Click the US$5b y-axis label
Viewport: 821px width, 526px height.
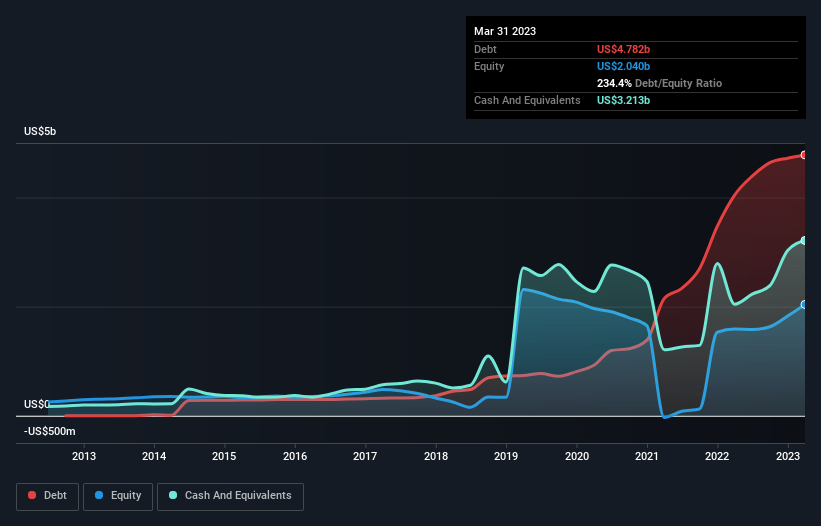[40, 131]
